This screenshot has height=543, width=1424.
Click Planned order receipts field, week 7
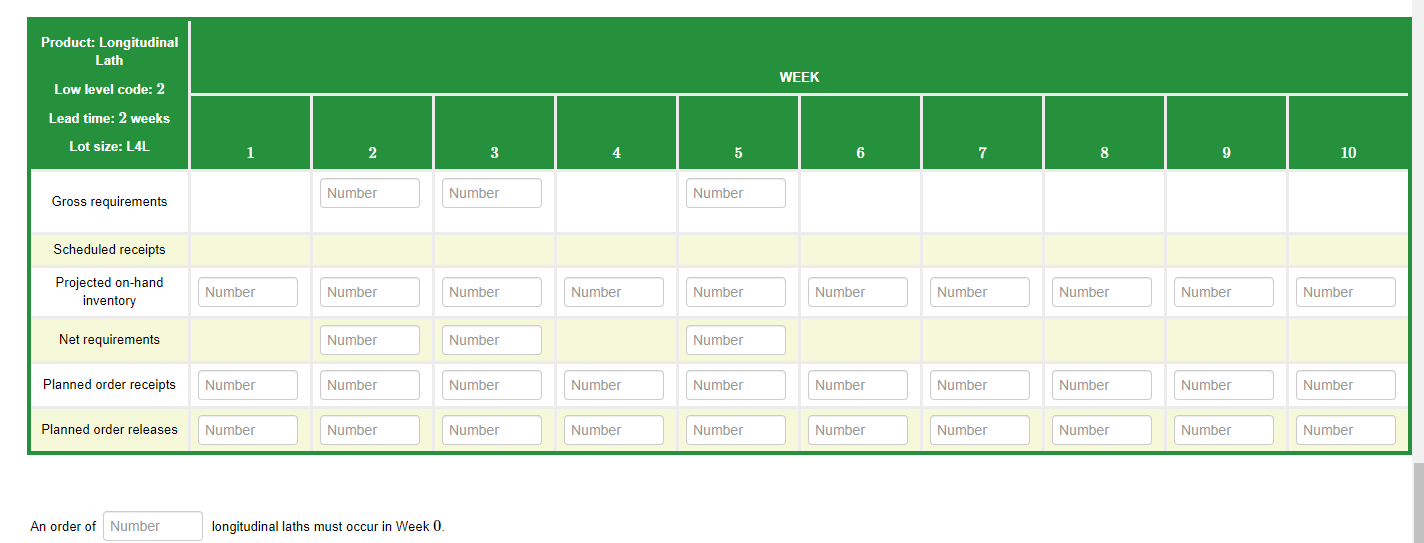point(980,385)
